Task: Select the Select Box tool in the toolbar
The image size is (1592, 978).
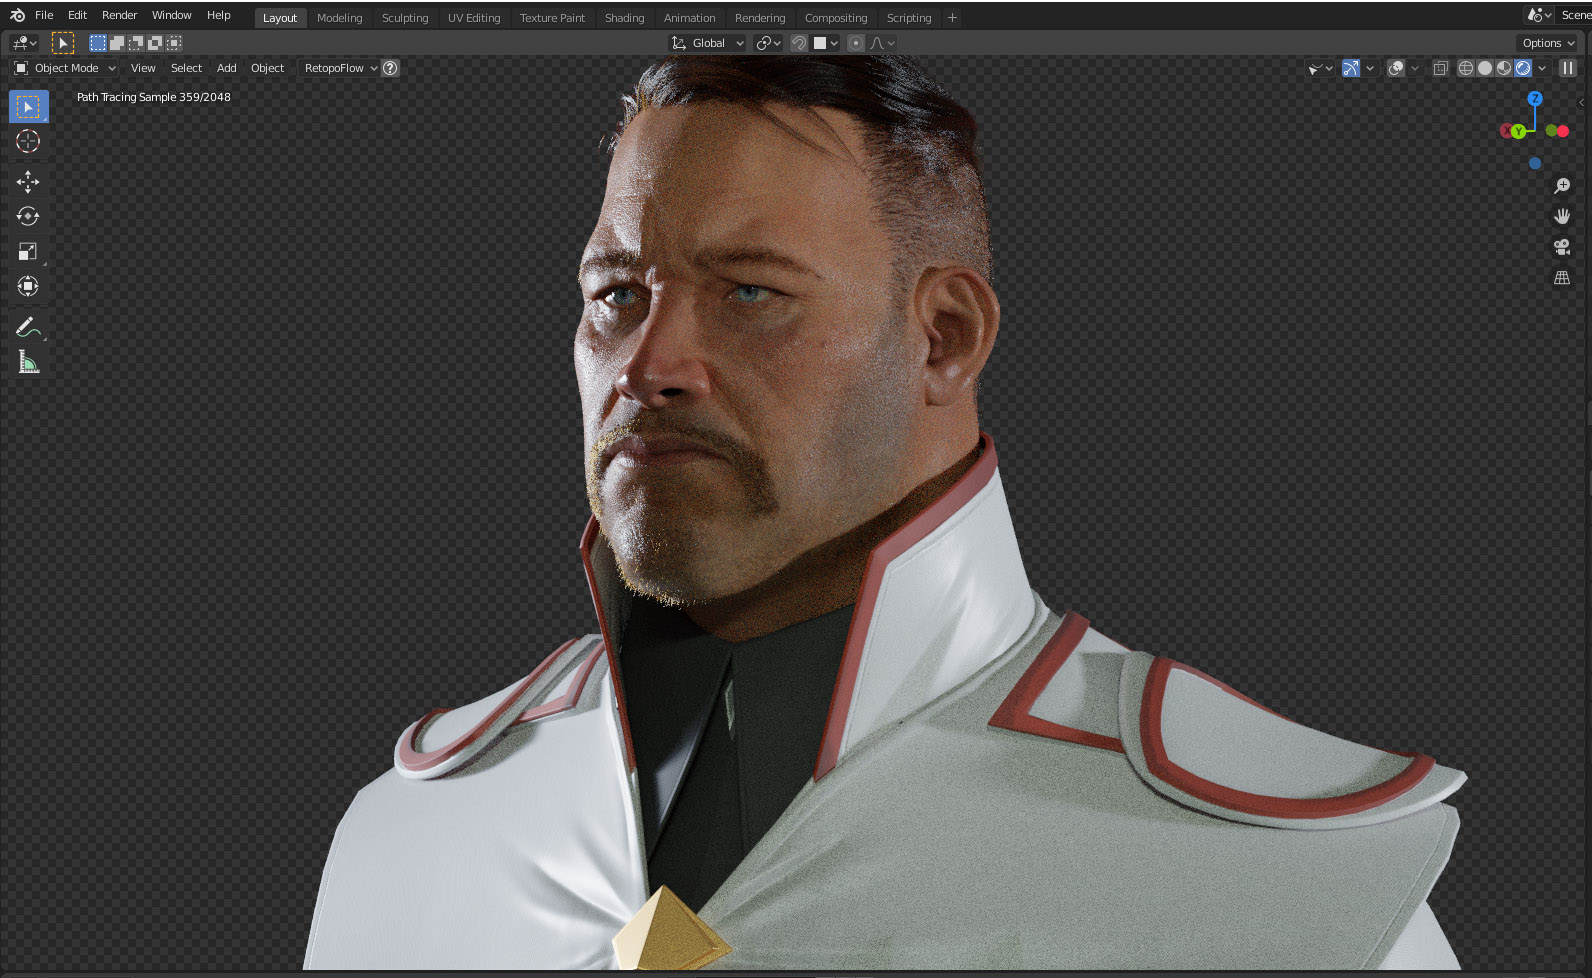Action: point(28,106)
